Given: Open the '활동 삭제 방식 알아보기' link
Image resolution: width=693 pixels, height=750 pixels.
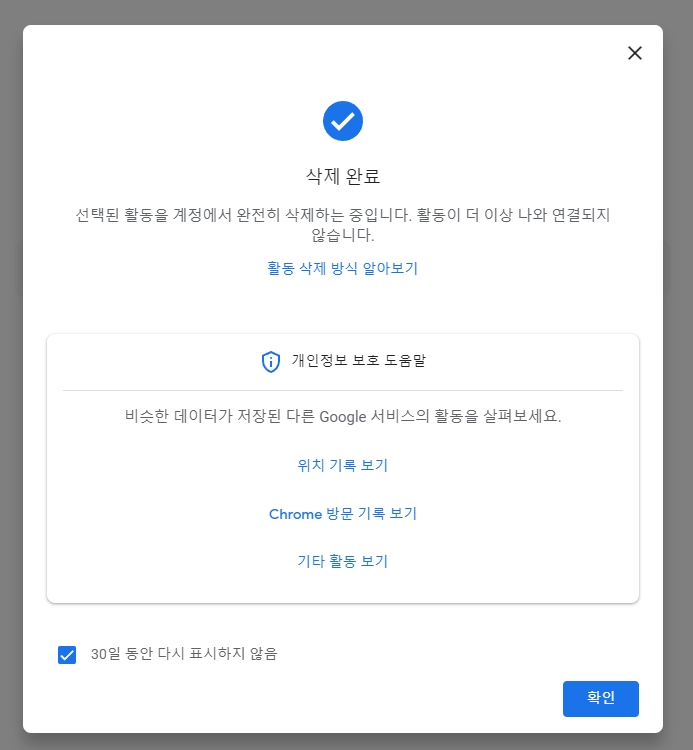Looking at the screenshot, I should [x=342, y=268].
